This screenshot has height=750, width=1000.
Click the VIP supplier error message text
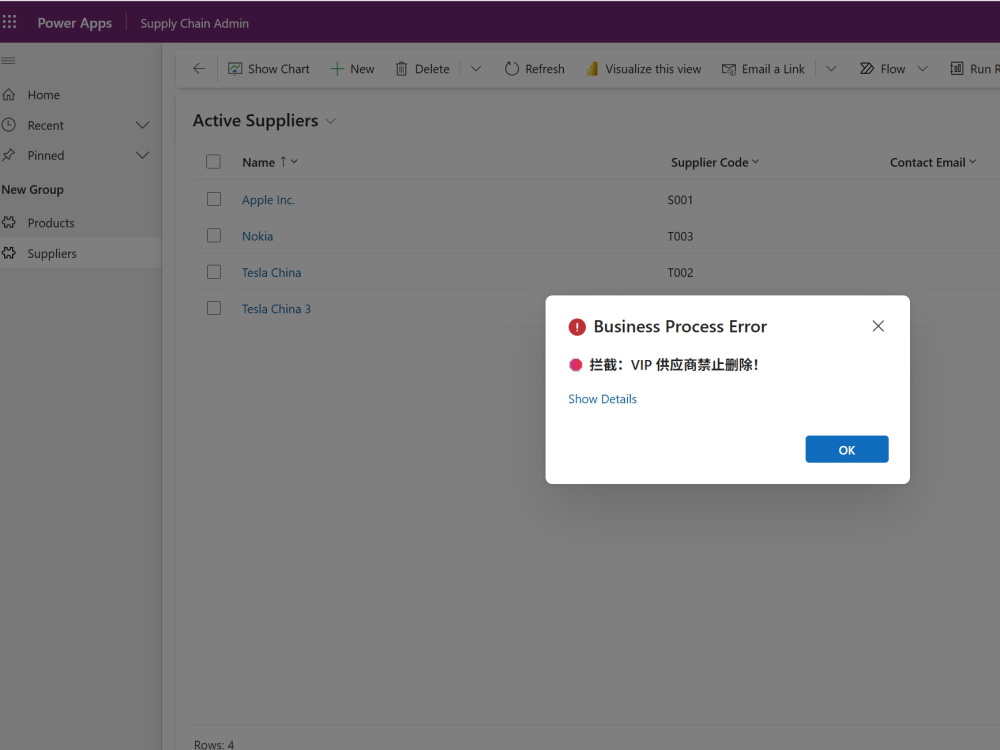673,365
